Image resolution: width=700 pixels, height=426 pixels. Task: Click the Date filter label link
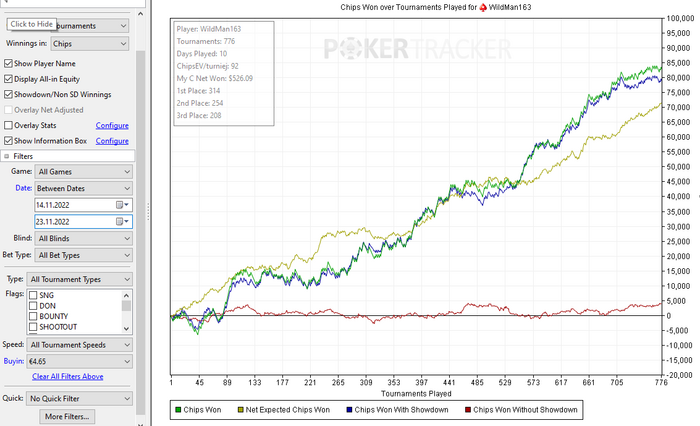click(x=23, y=188)
